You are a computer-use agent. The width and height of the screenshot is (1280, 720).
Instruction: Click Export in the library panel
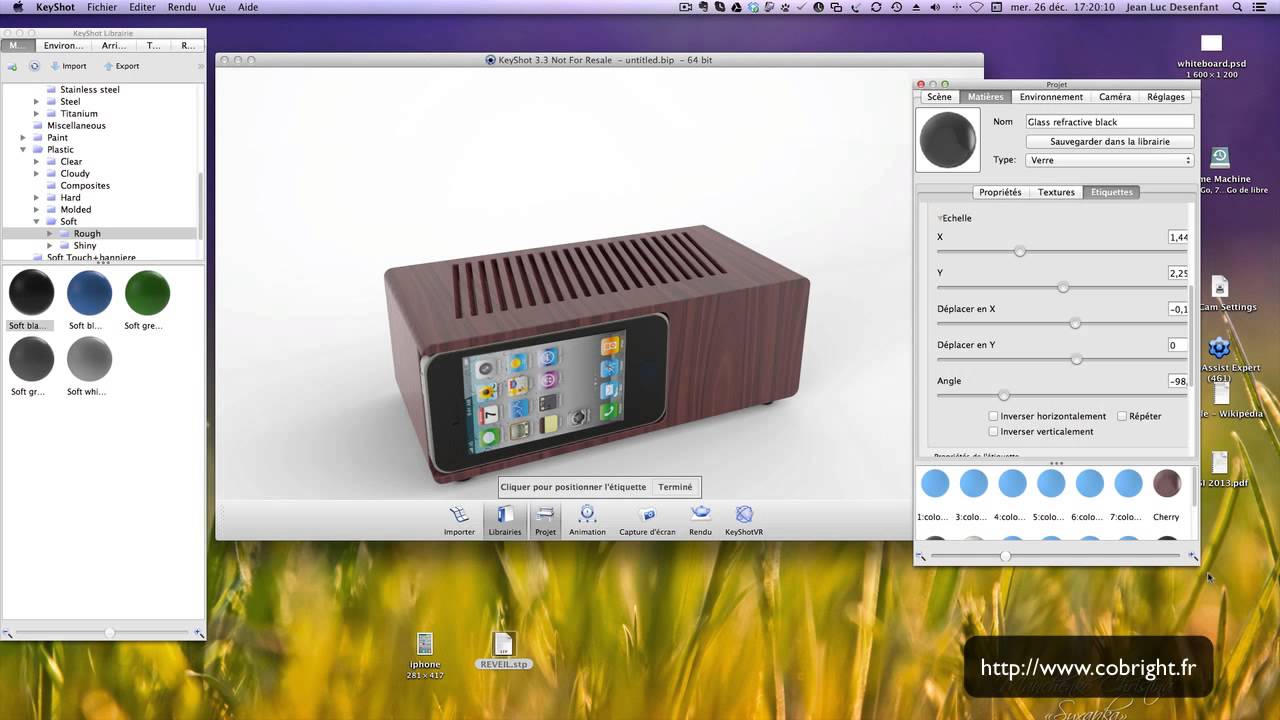(x=121, y=66)
